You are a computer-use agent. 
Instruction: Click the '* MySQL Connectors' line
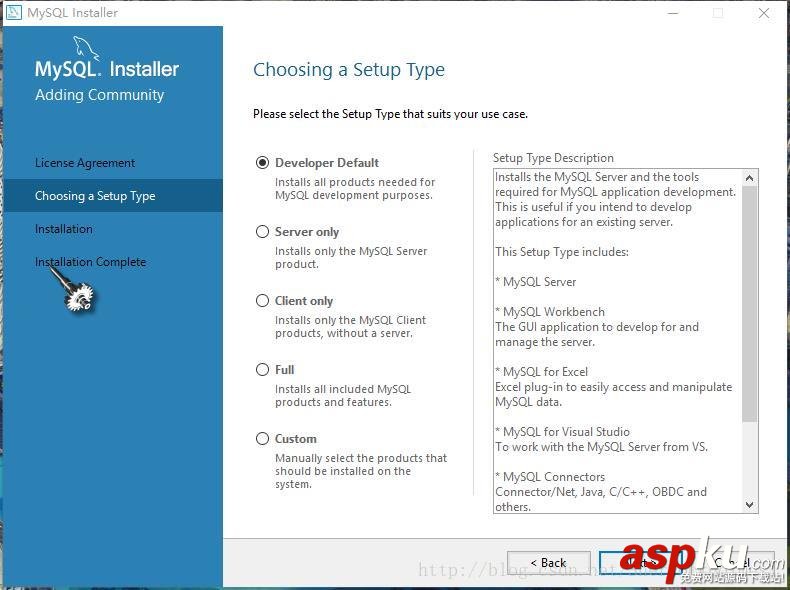point(550,477)
